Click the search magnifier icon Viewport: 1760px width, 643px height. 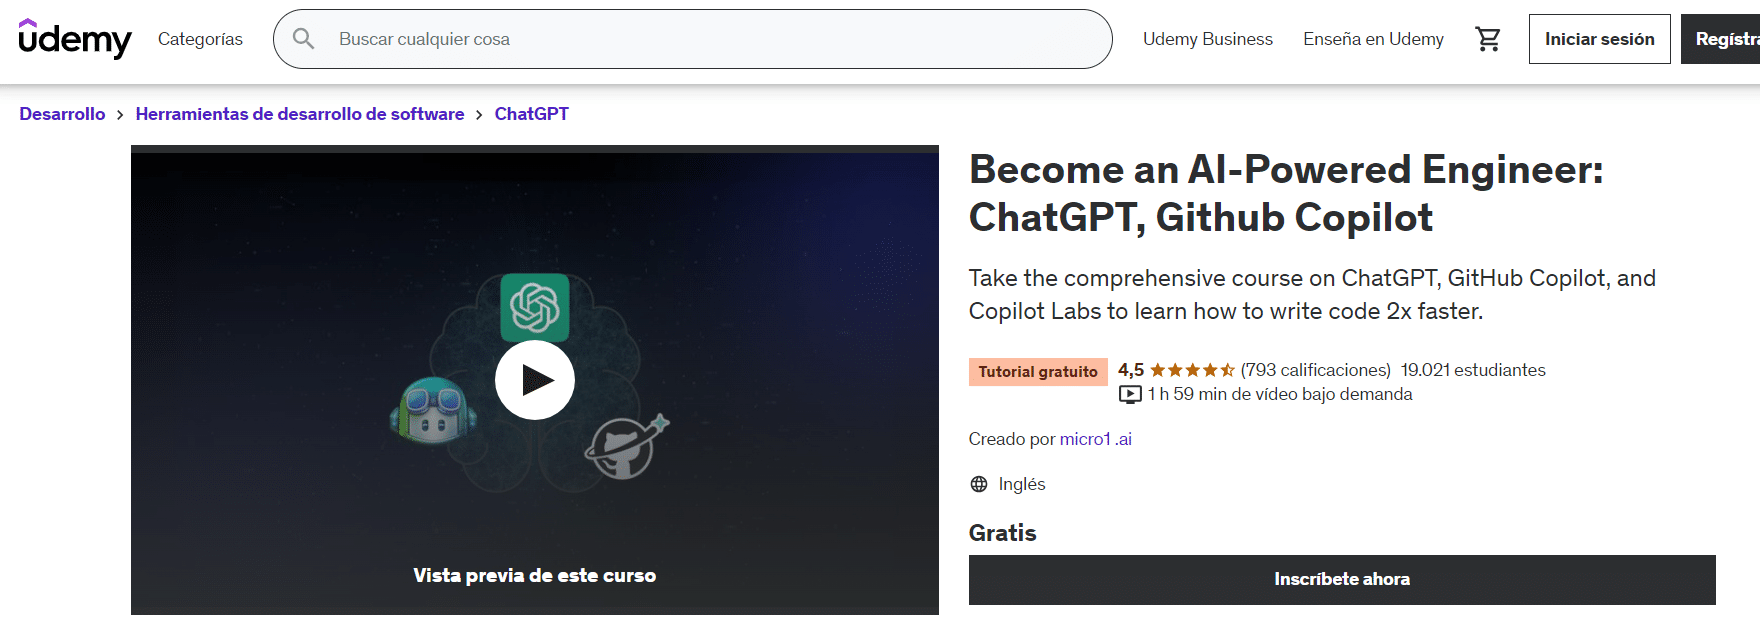coord(303,38)
